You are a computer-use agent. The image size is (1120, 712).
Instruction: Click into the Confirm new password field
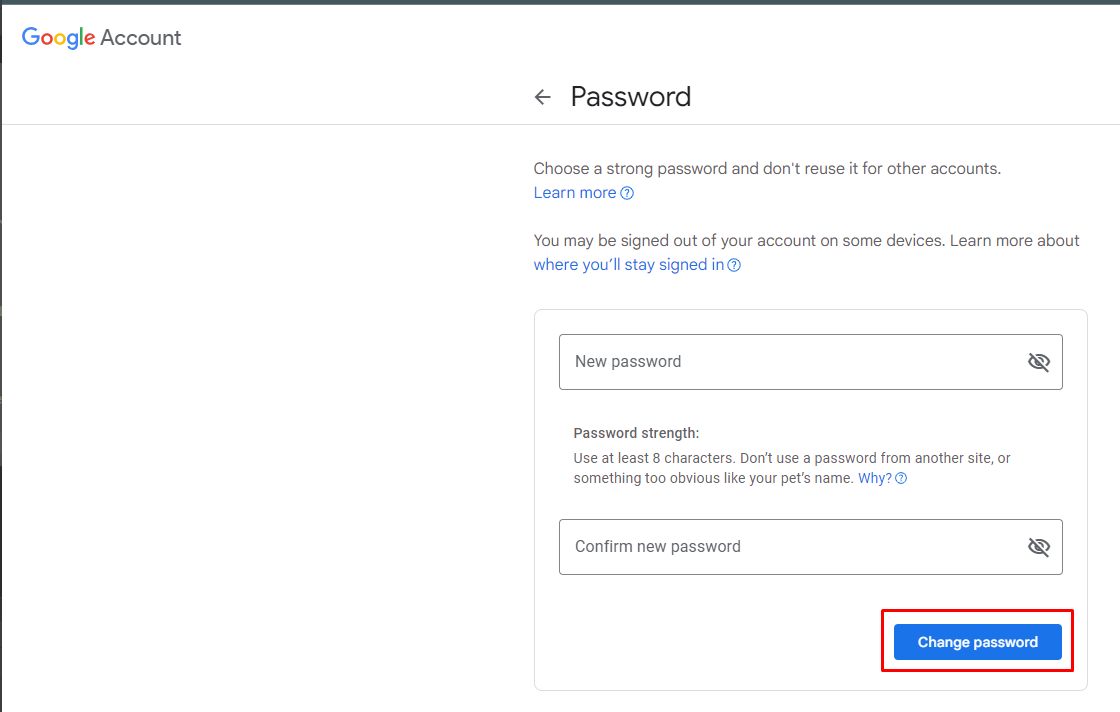tap(790, 547)
